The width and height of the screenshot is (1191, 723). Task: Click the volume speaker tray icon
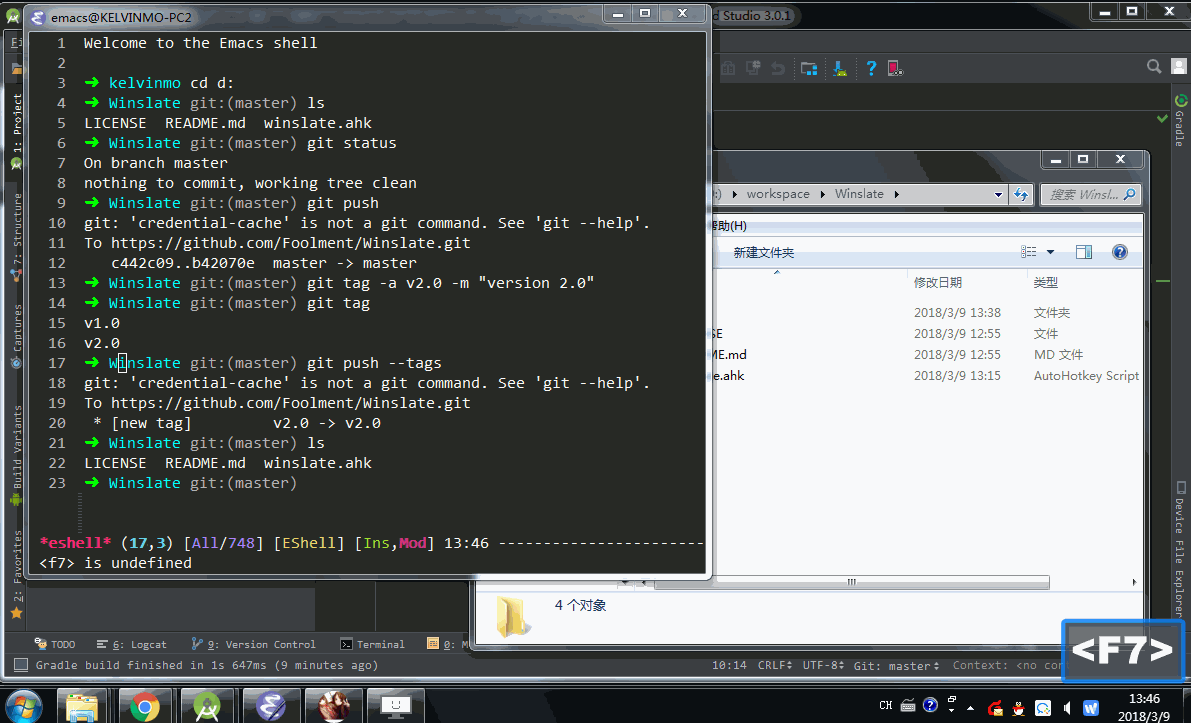pyautogui.click(x=1067, y=708)
